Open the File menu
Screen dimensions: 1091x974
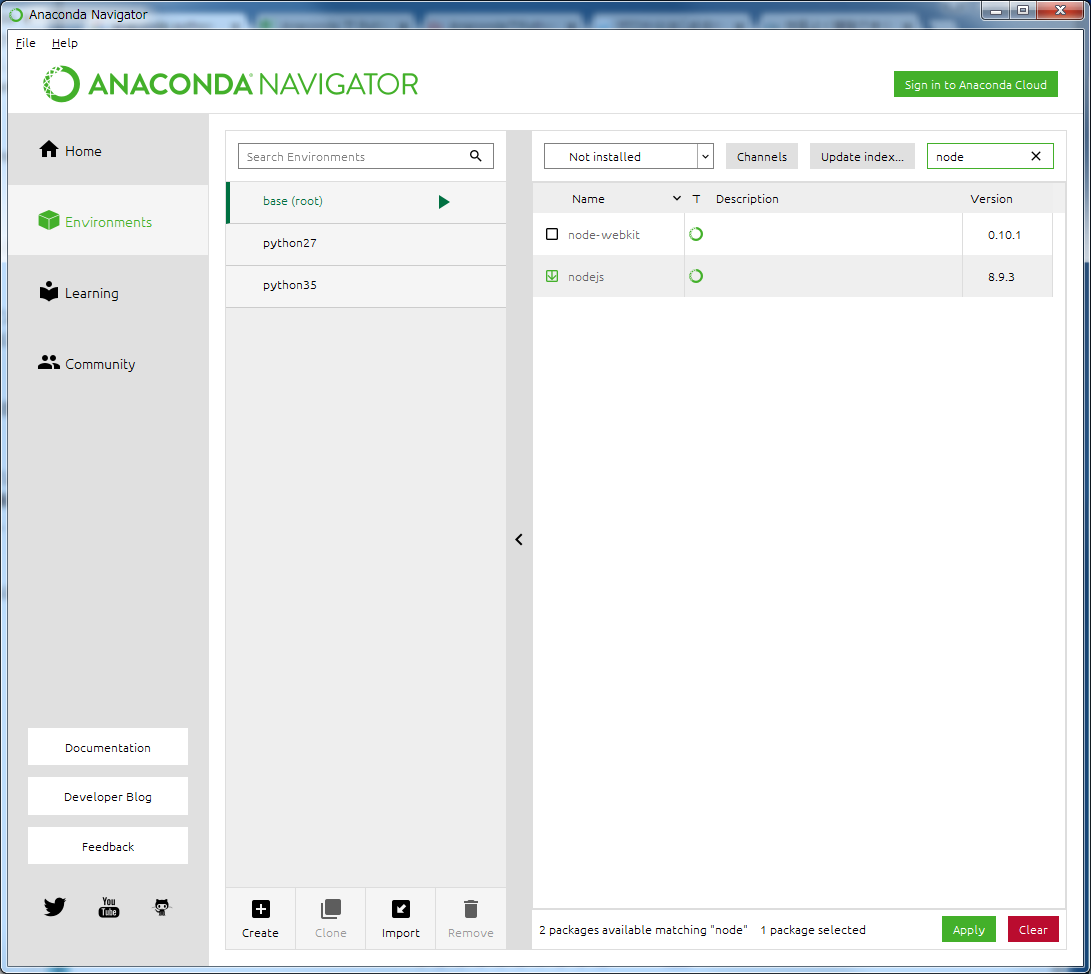[x=25, y=43]
